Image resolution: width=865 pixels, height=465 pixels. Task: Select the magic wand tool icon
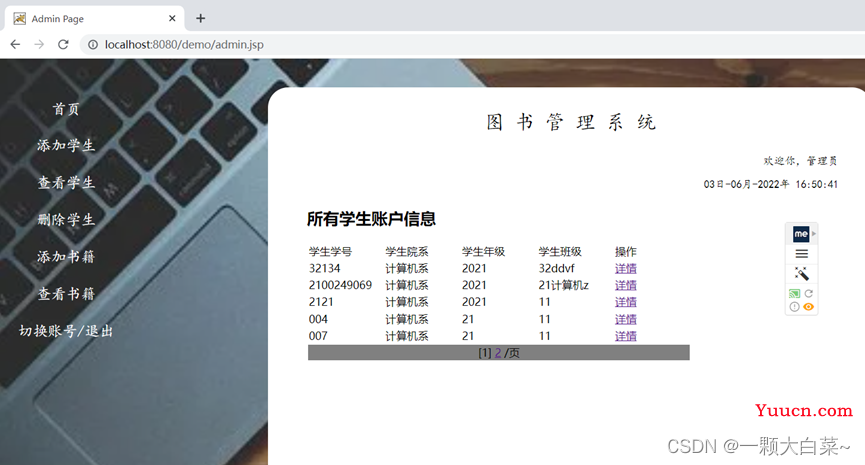click(x=802, y=273)
